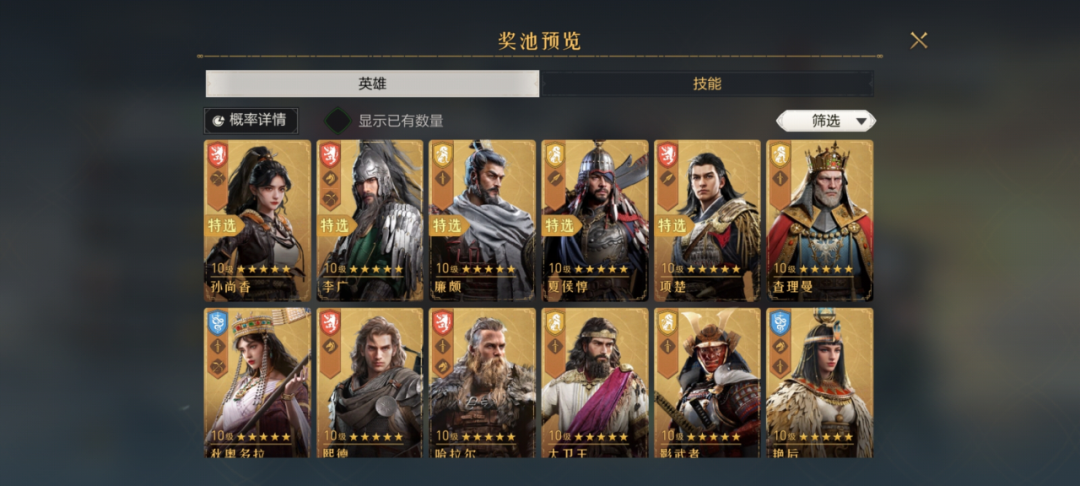Viewport: 1080px width, 486px height.
Task: Click the pie chart icon beside 概率详情
Action: click(218, 121)
